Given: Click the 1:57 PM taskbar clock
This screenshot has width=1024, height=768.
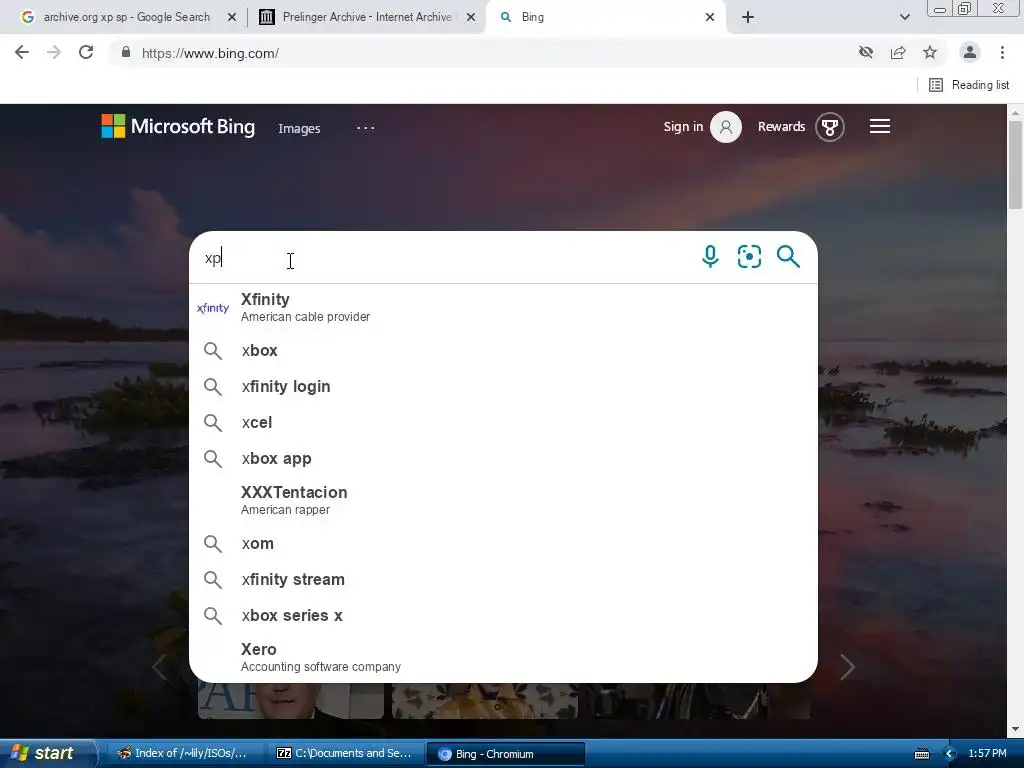Looking at the screenshot, I should pos(987,754).
